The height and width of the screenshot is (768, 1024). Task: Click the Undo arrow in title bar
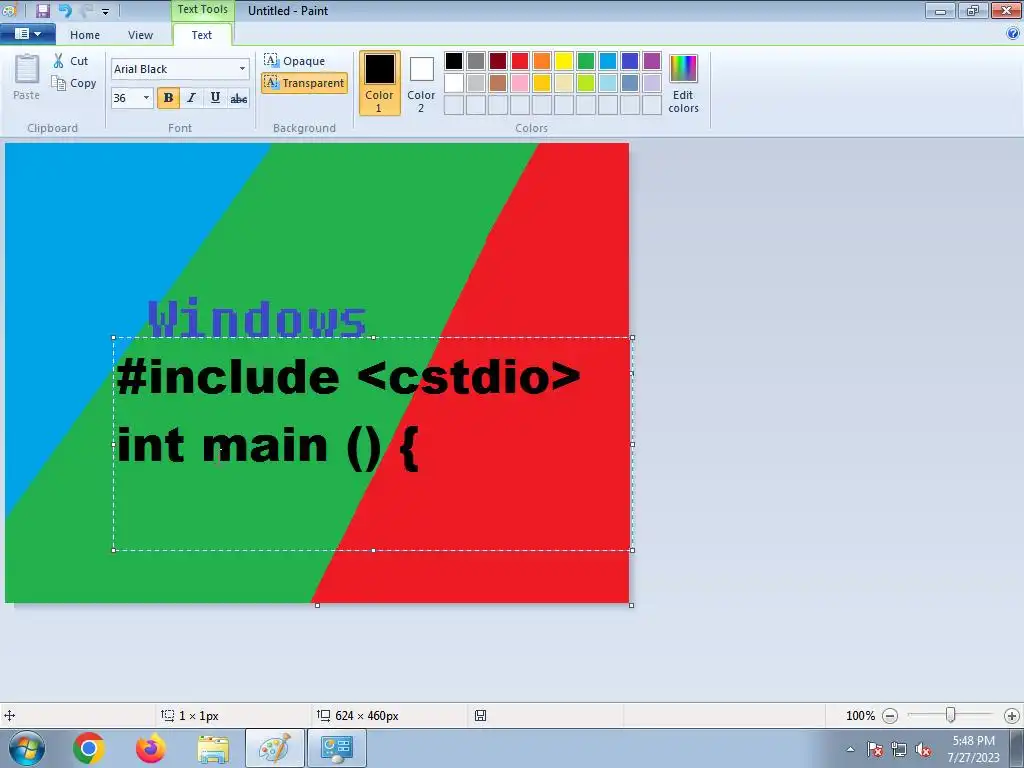65,10
